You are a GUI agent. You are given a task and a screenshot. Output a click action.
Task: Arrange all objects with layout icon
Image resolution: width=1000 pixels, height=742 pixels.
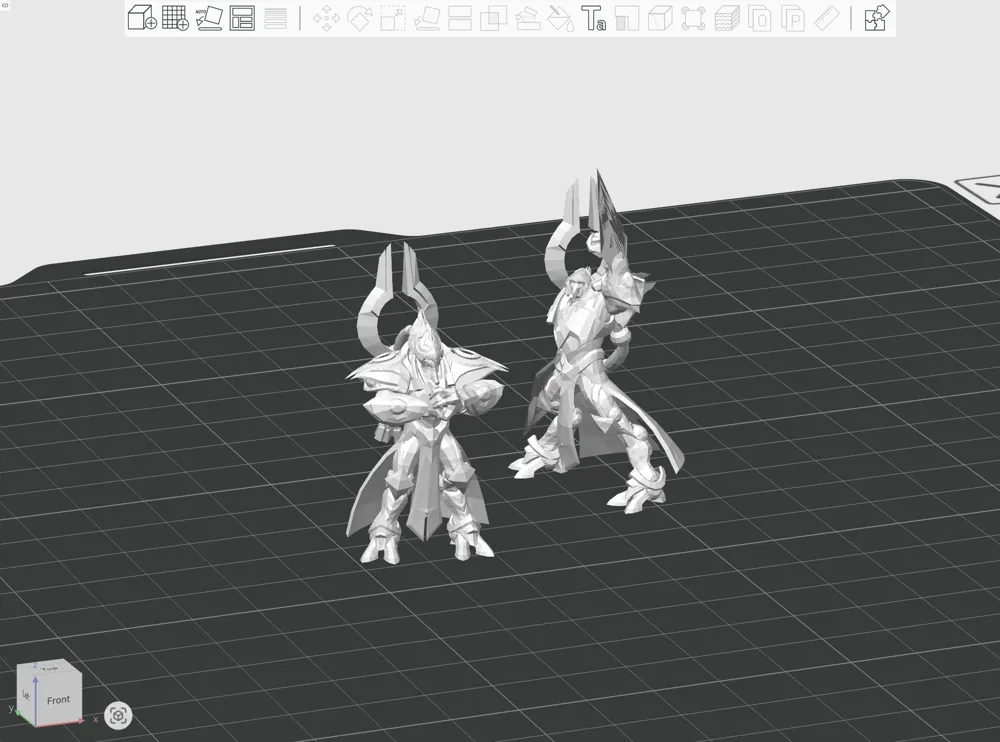(x=242, y=18)
